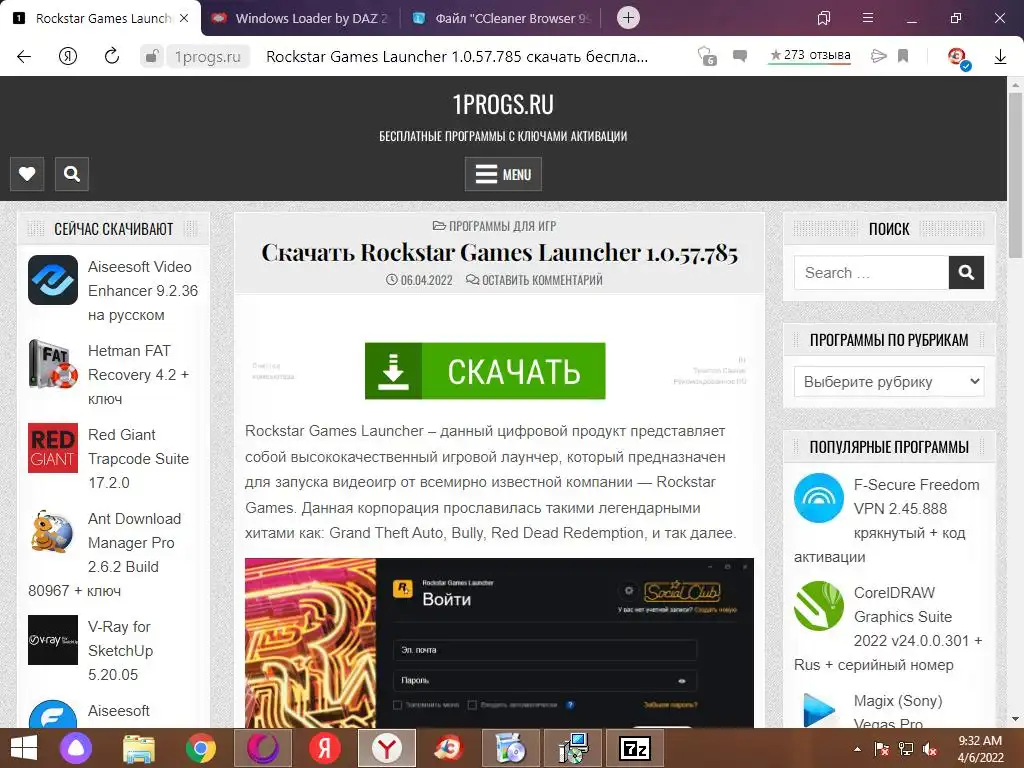The height and width of the screenshot is (768, 1024).
Task: Submit search with the black magnifier button
Action: tap(966, 272)
